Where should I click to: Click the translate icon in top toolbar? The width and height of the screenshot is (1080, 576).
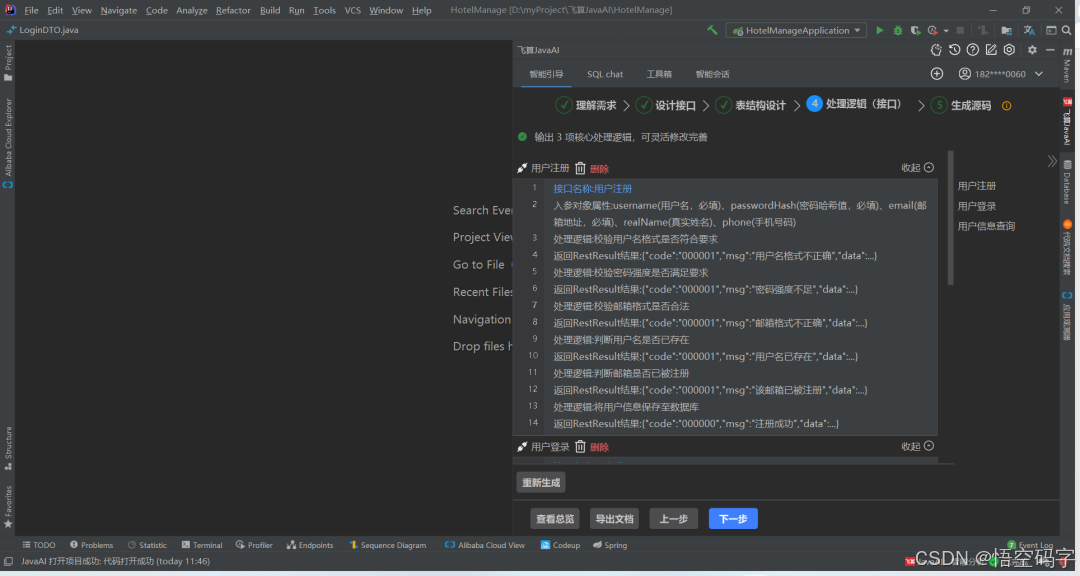(x=1029, y=30)
